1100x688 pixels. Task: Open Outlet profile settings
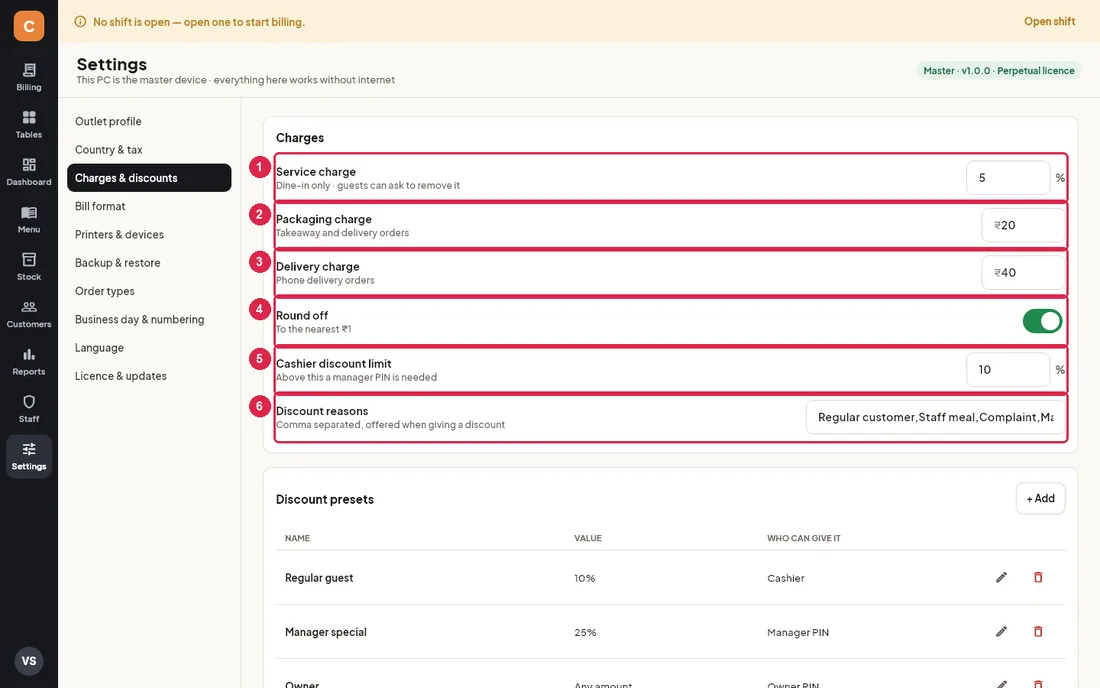(x=149, y=121)
